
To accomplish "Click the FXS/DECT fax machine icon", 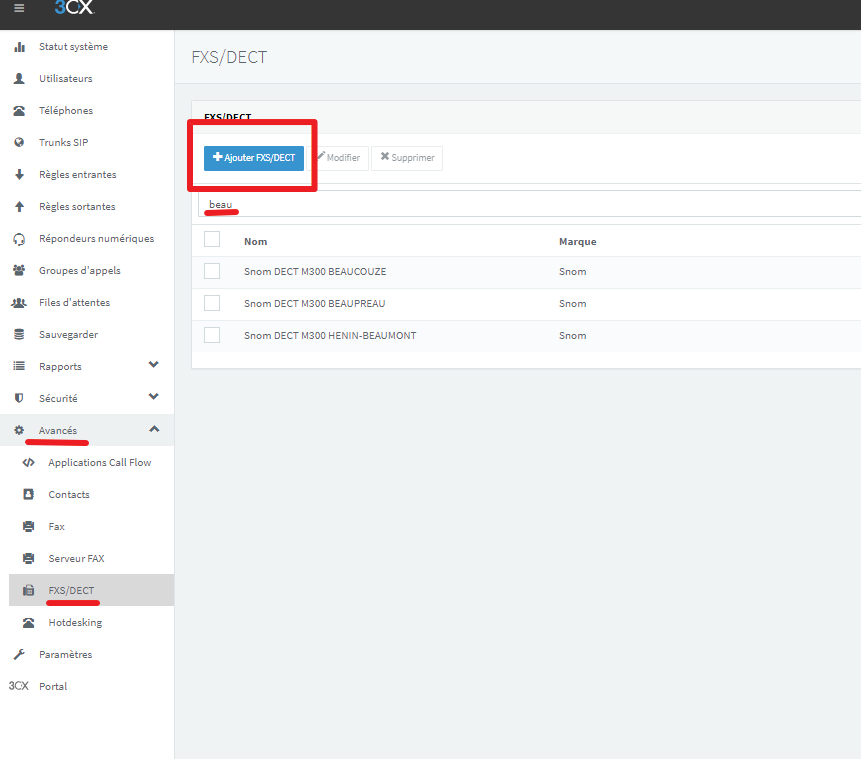I will 29,590.
